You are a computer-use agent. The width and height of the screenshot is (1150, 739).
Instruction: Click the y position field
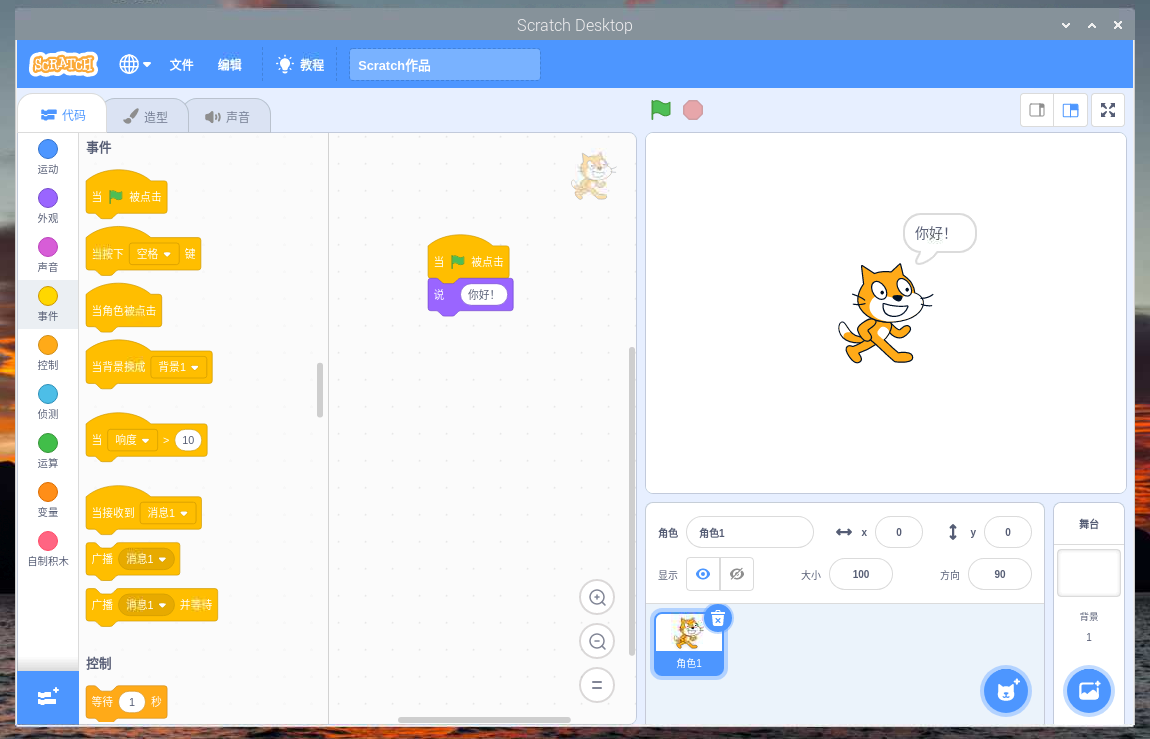click(x=1007, y=532)
